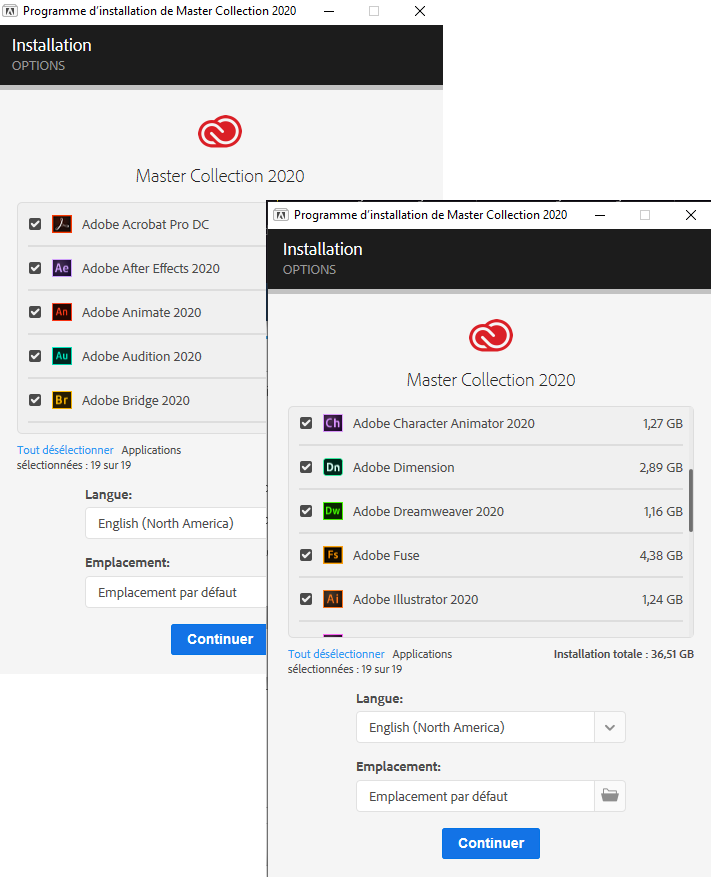Uncheck Adobe After Effects 2020
Viewport: 711px width, 877px height.
click(x=35, y=268)
